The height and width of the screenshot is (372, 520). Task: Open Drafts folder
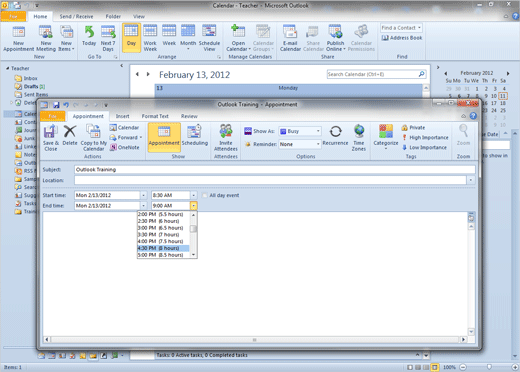(x=30, y=87)
